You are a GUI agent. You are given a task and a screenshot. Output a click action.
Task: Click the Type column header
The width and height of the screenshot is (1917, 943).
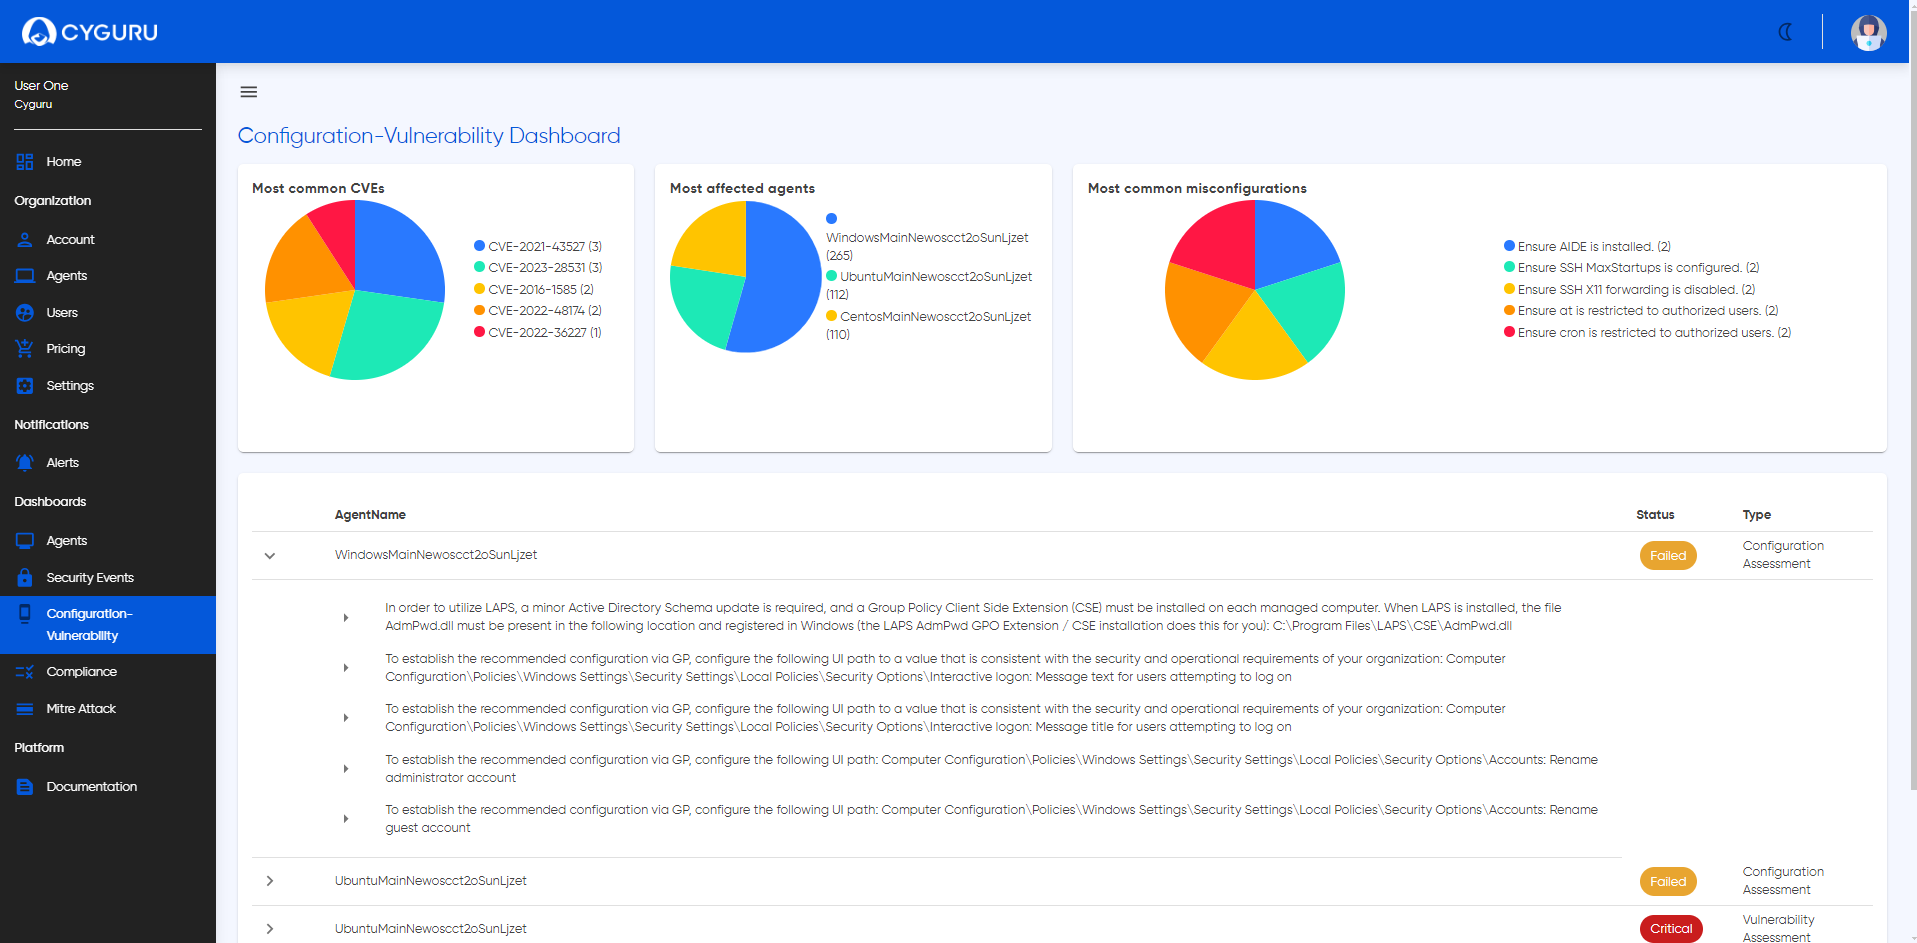(x=1756, y=515)
